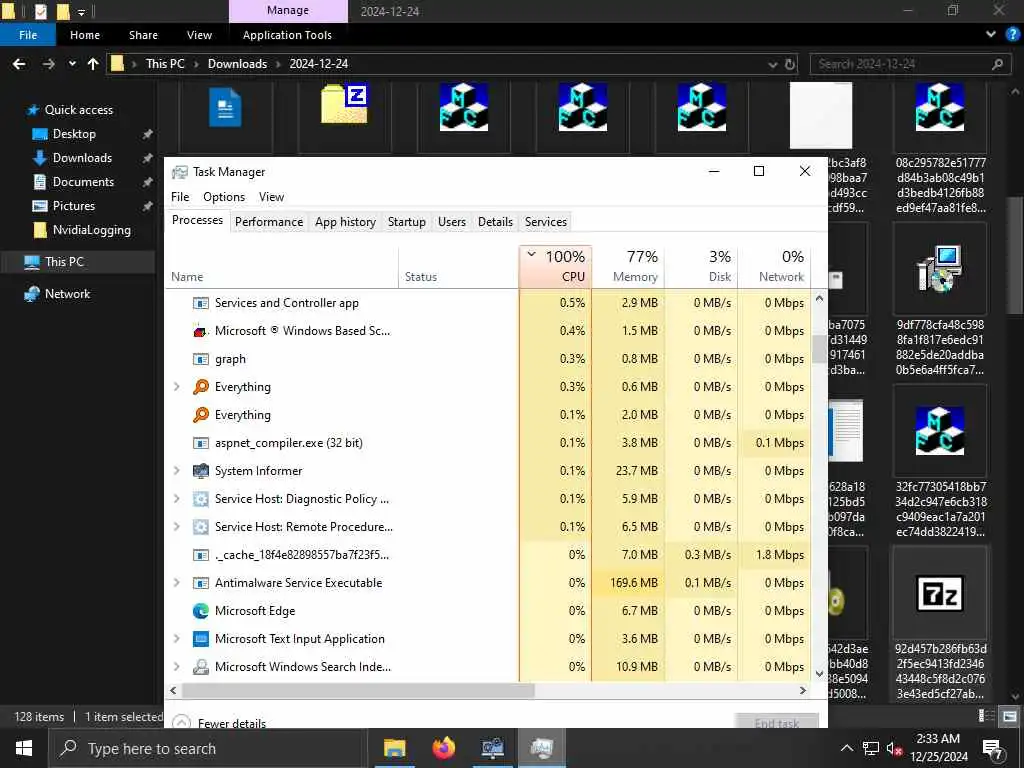
Task: Click Task Manager vertical scrollbar thumb
Action: pyautogui.click(x=819, y=349)
